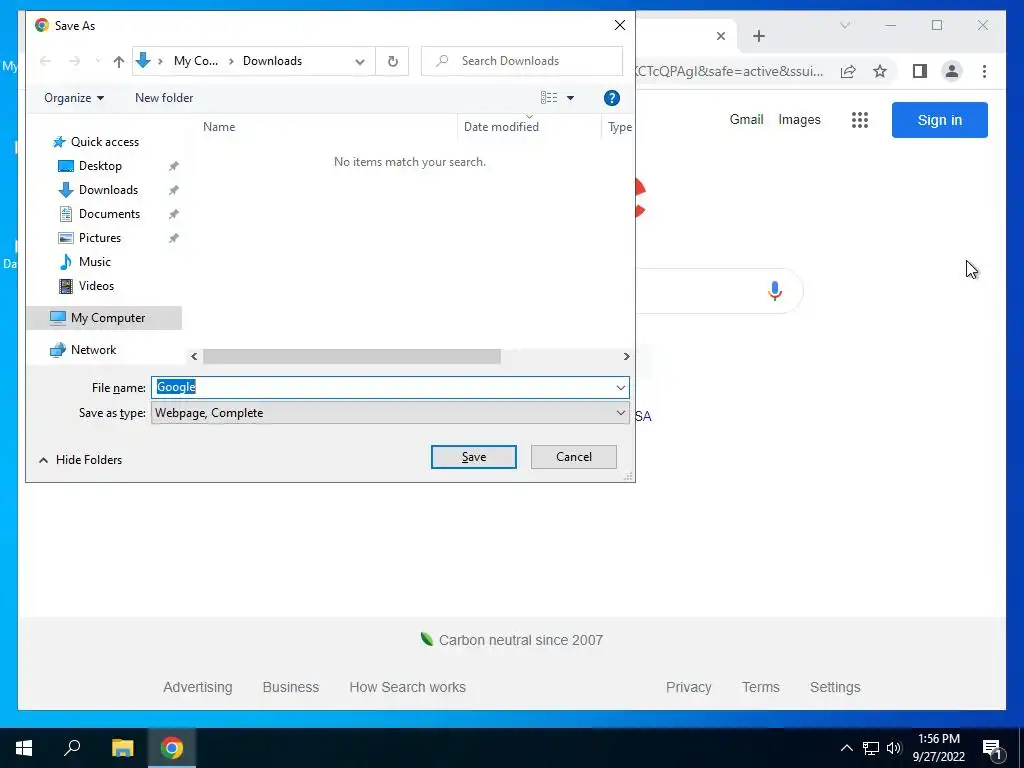The image size is (1024, 768).
Task: Open Save as type combo box
Action: click(x=390, y=413)
